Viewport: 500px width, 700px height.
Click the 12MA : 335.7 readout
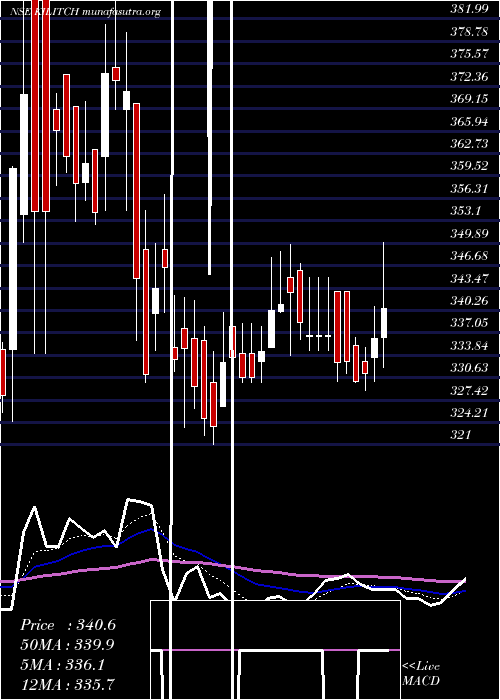click(67, 684)
